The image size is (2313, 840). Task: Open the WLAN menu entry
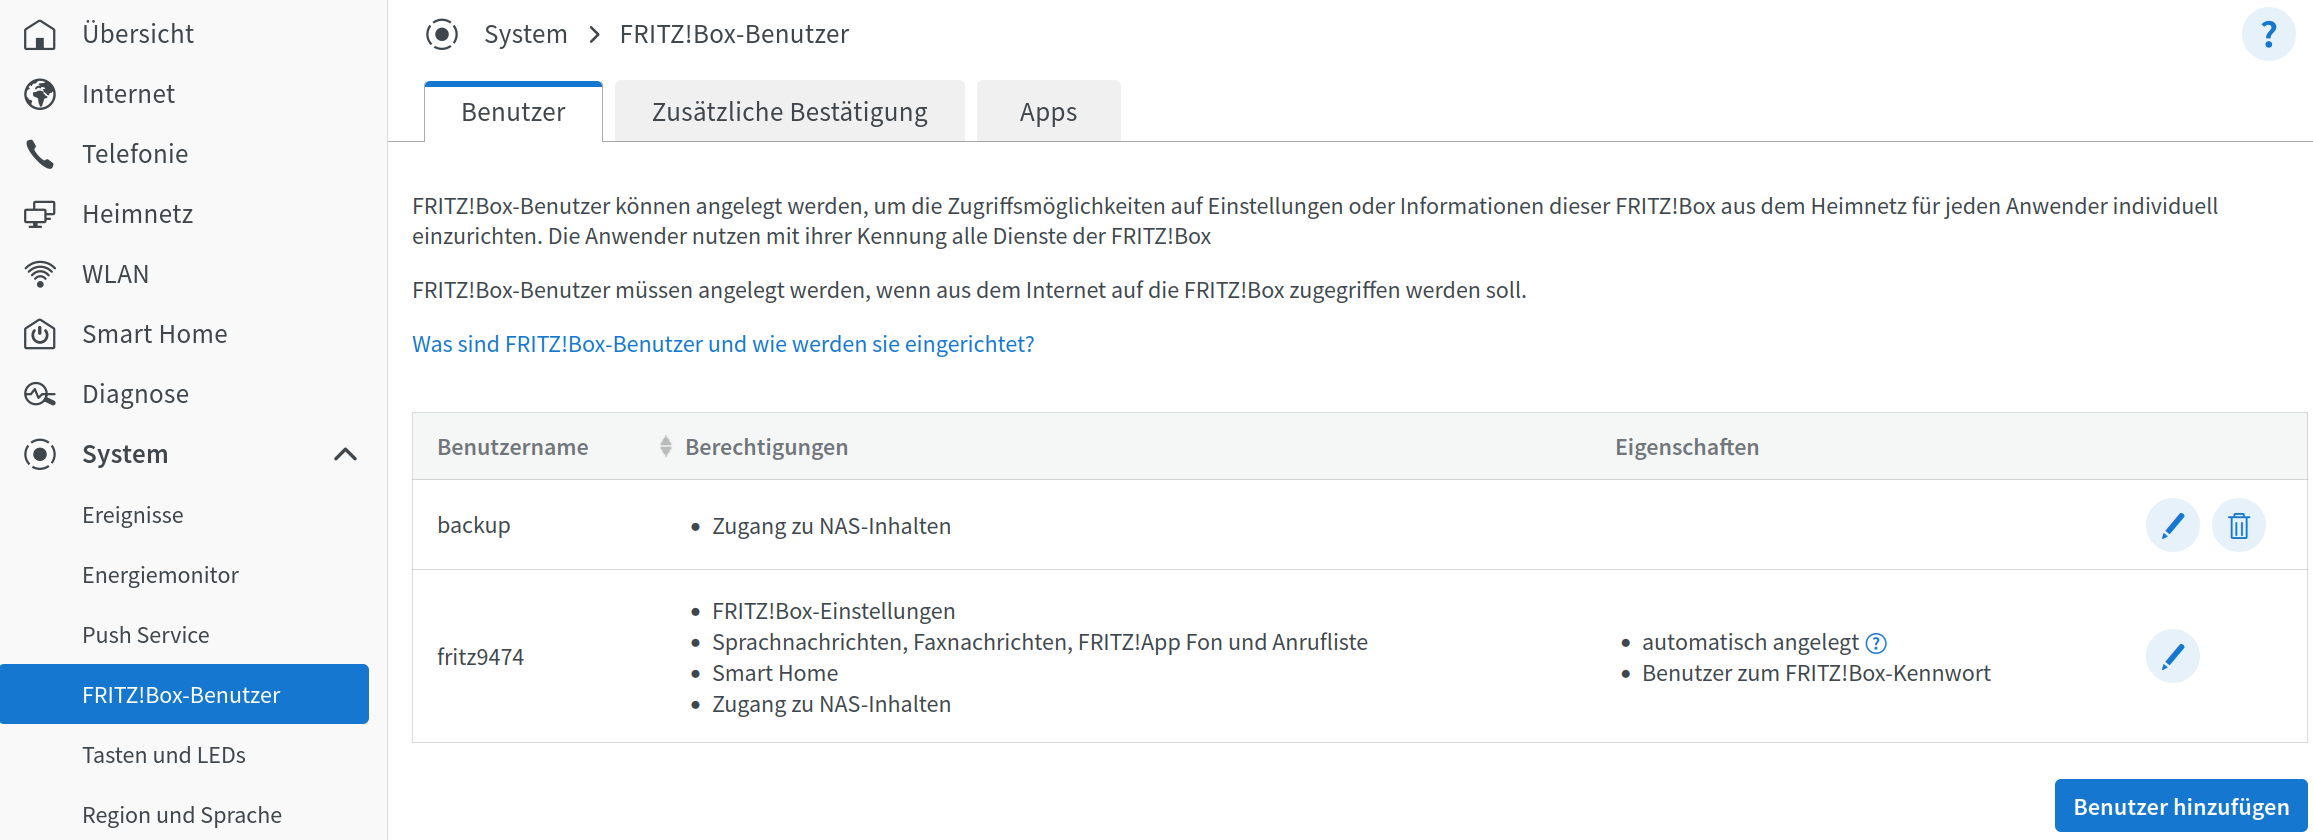click(x=115, y=274)
